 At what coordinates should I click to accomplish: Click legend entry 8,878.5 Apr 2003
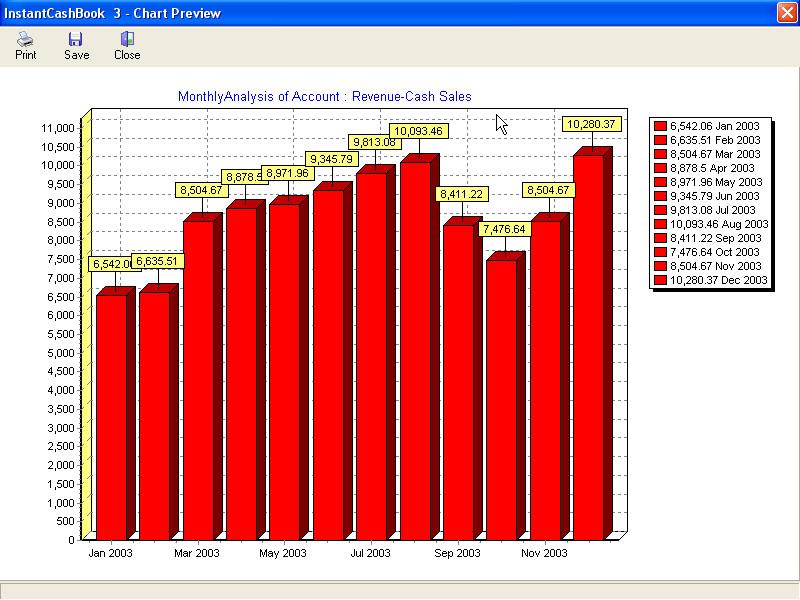pyautogui.click(x=712, y=168)
